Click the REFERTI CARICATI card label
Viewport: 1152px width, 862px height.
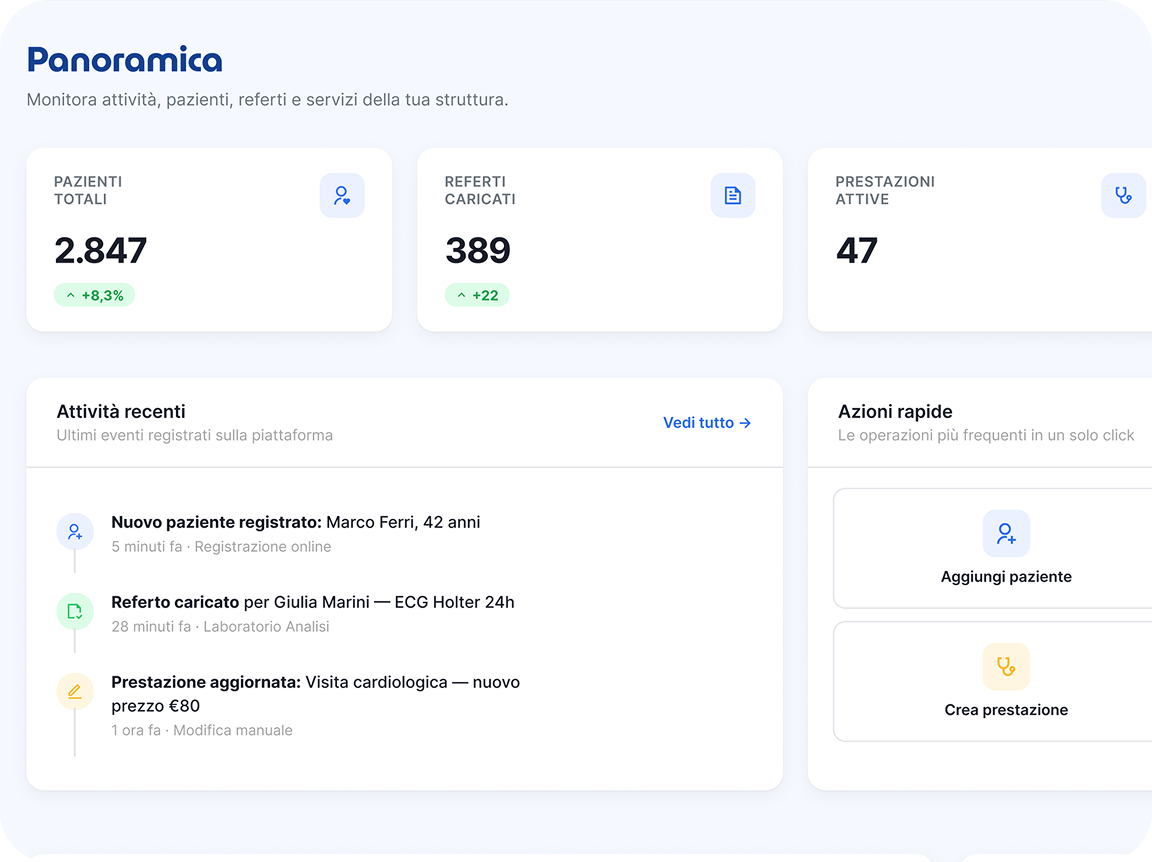click(480, 190)
